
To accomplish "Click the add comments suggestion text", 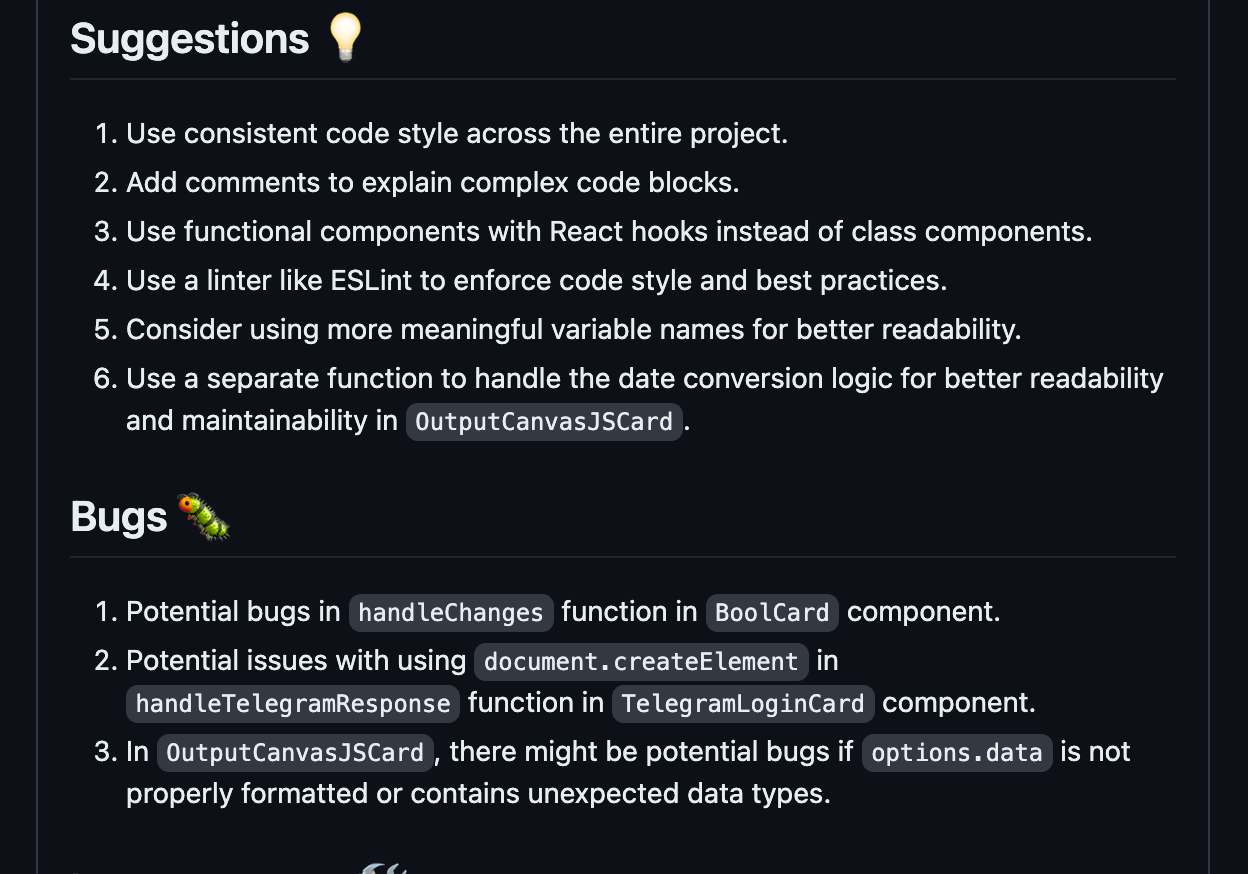I will [x=432, y=182].
